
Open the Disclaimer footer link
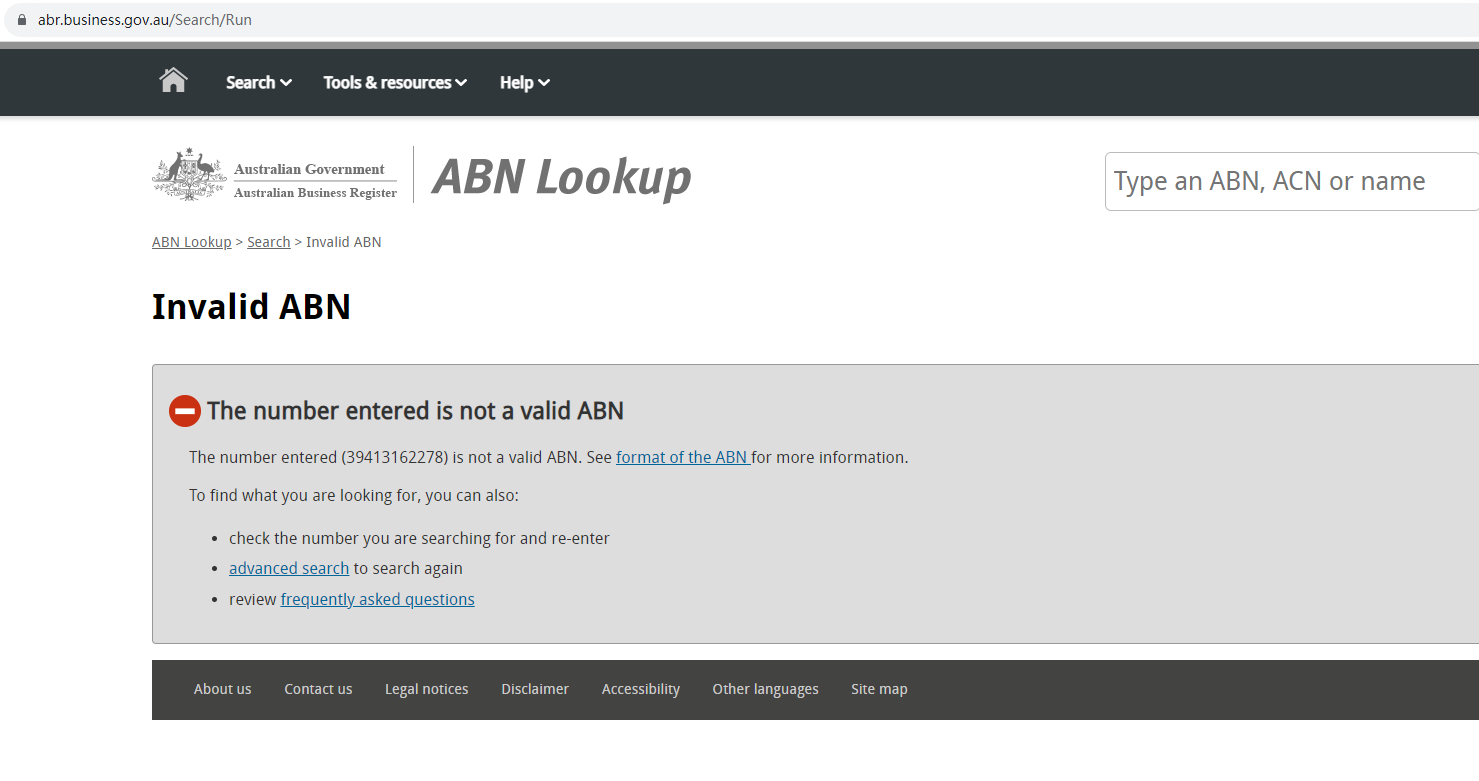pos(535,689)
